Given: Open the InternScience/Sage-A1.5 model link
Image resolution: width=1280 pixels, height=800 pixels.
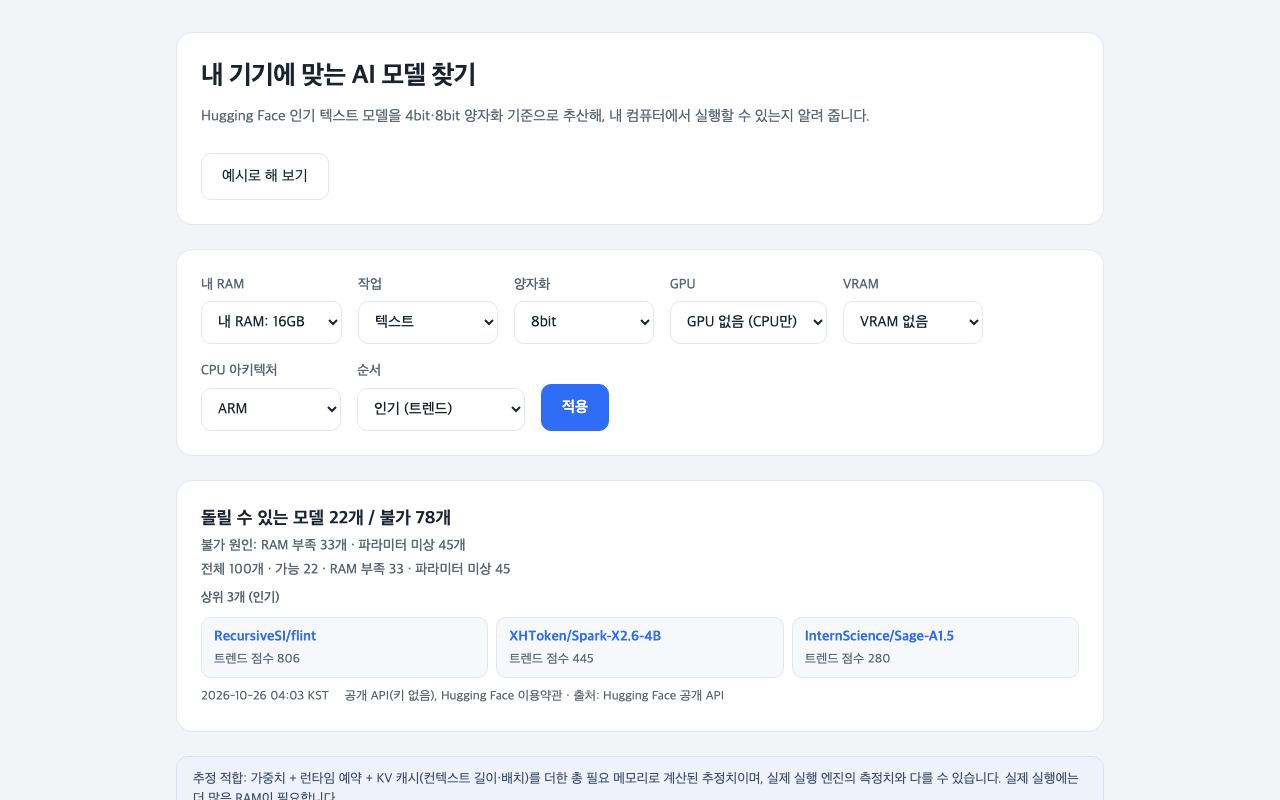Looking at the screenshot, I should click(879, 636).
